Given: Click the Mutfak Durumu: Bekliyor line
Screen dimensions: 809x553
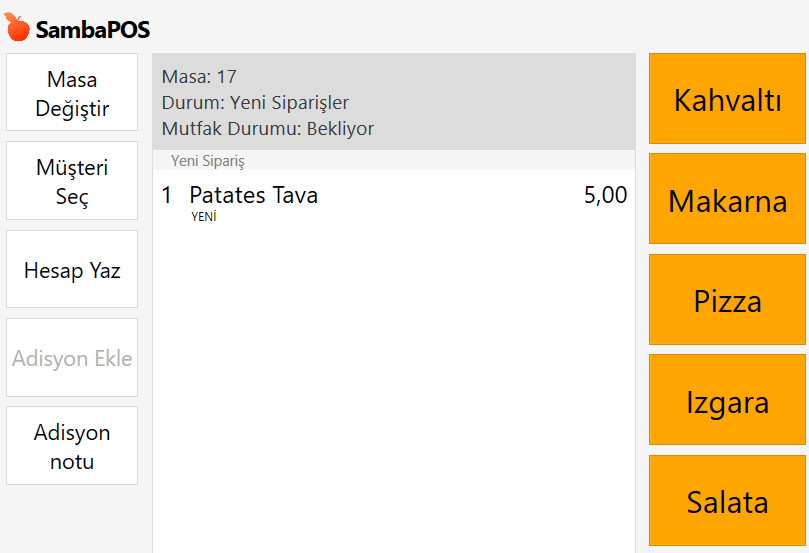Looking at the screenshot, I should point(267,129).
